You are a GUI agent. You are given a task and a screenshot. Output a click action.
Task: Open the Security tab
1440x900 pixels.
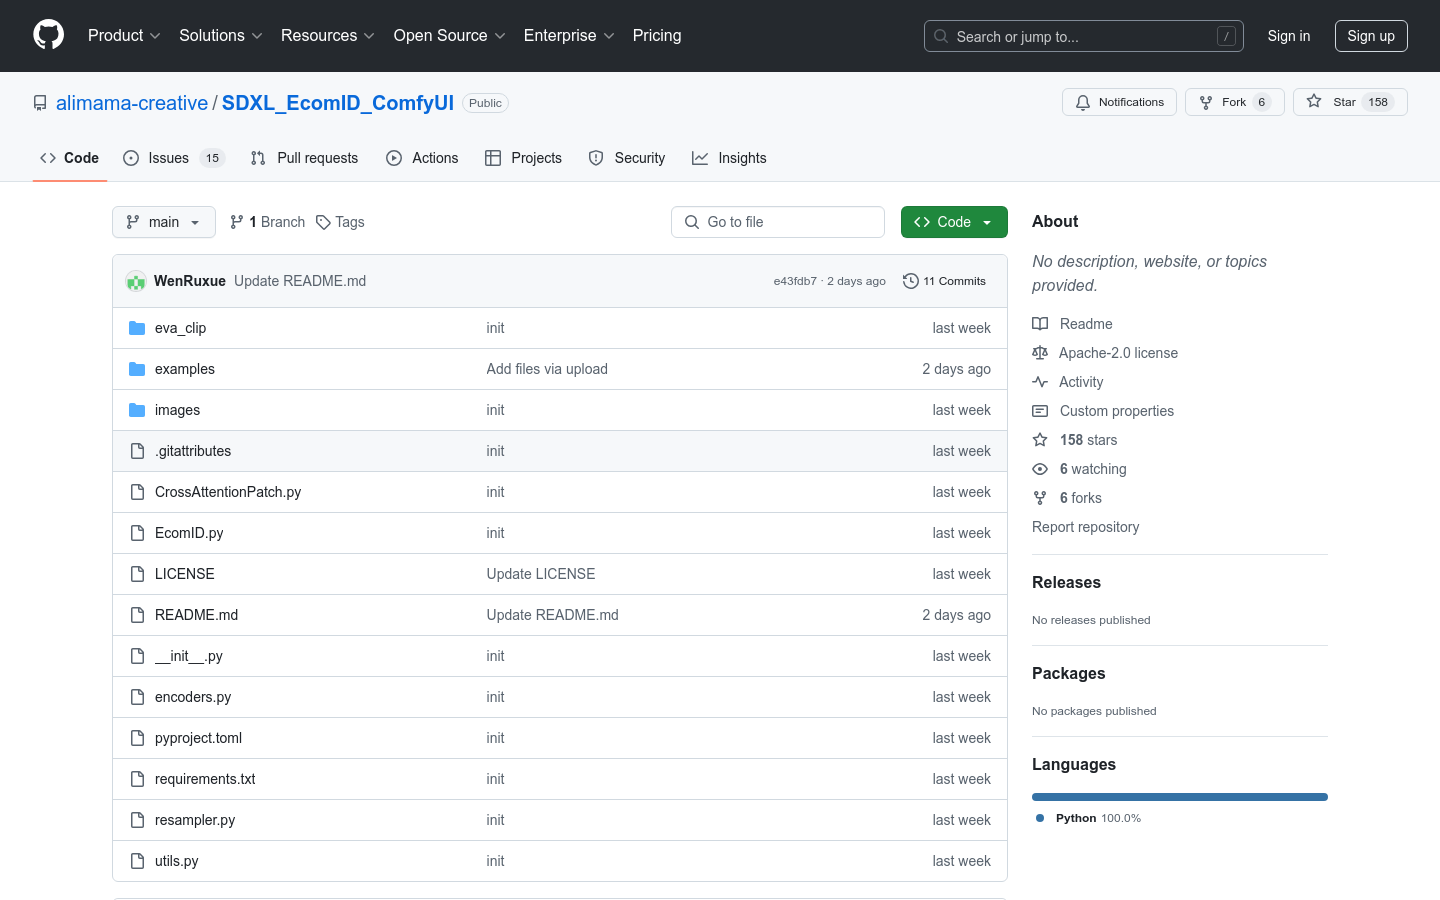627,158
